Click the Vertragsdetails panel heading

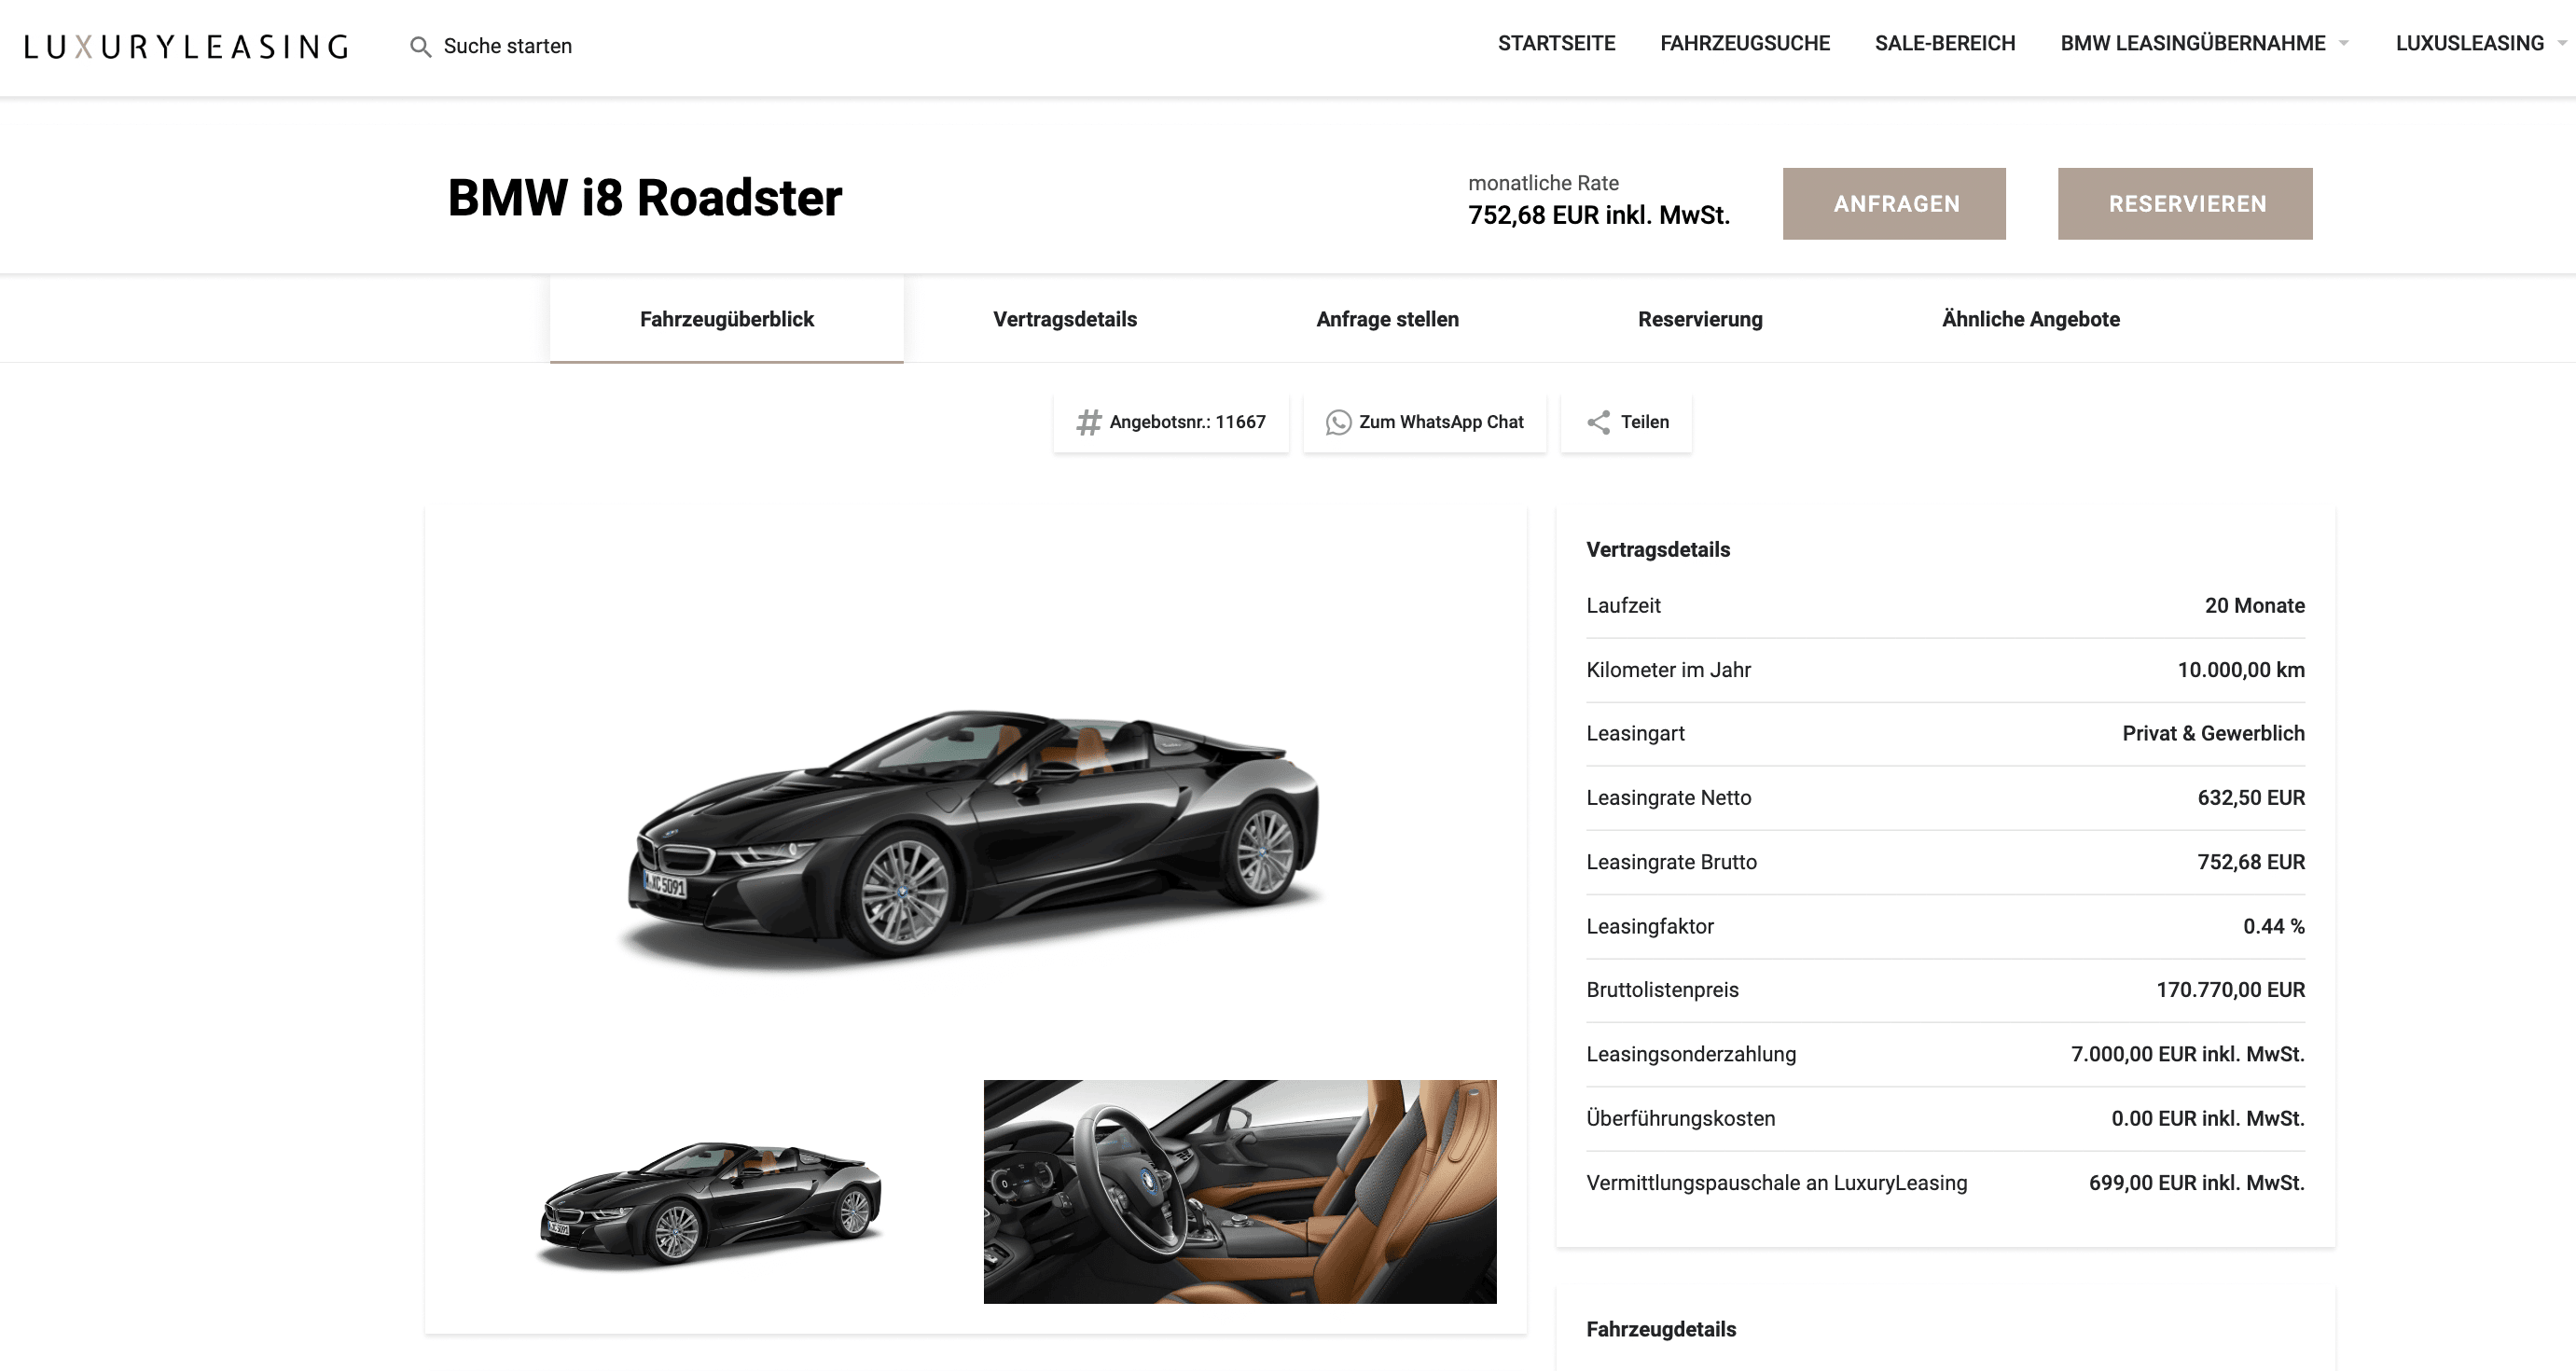click(x=1658, y=549)
